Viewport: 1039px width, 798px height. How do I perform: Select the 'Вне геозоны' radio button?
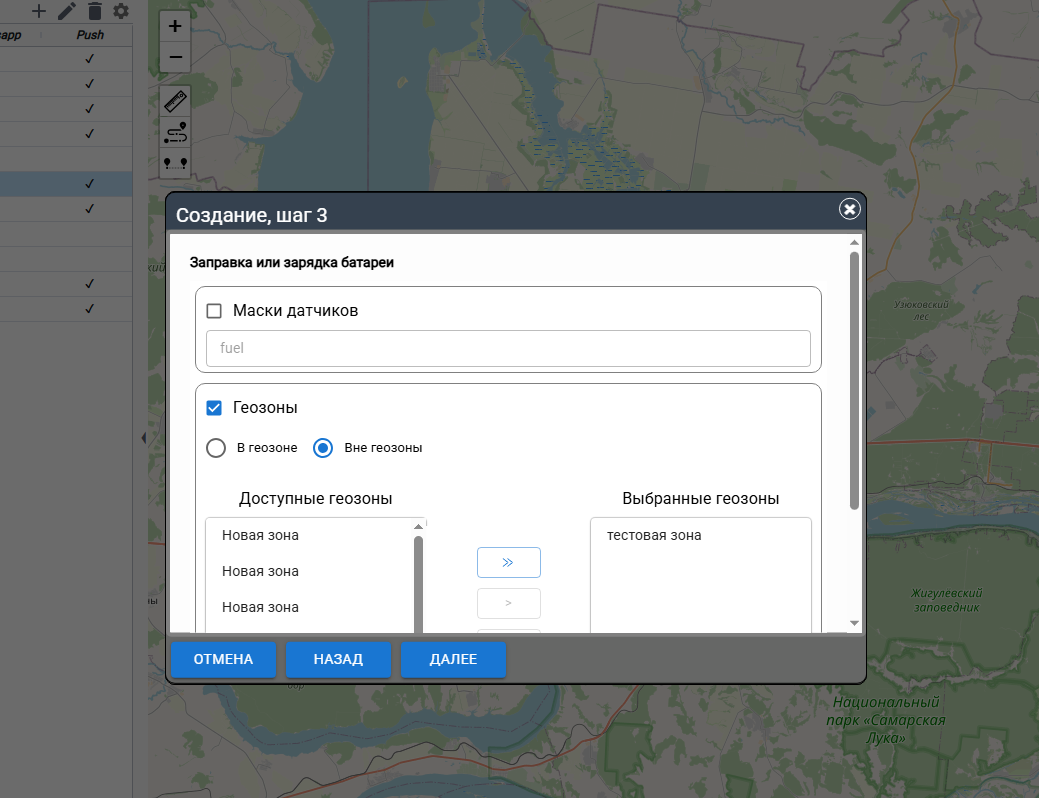323,448
